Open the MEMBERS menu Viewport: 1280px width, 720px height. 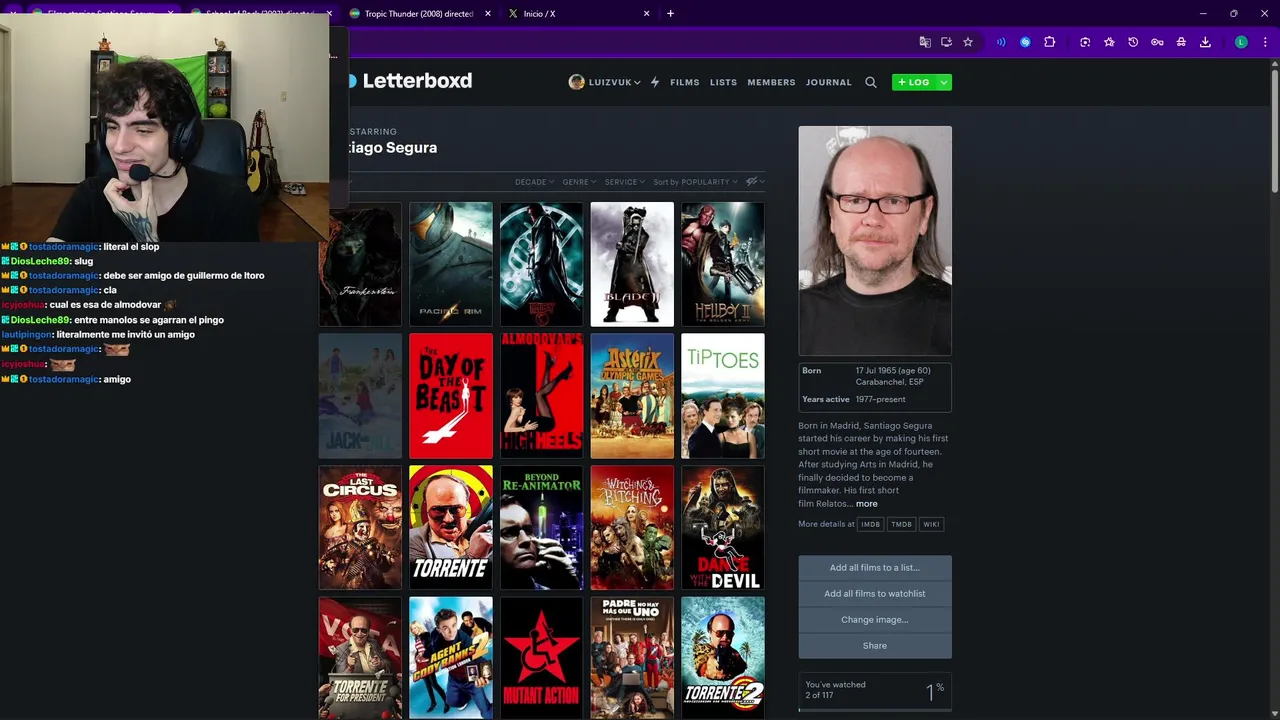[771, 82]
